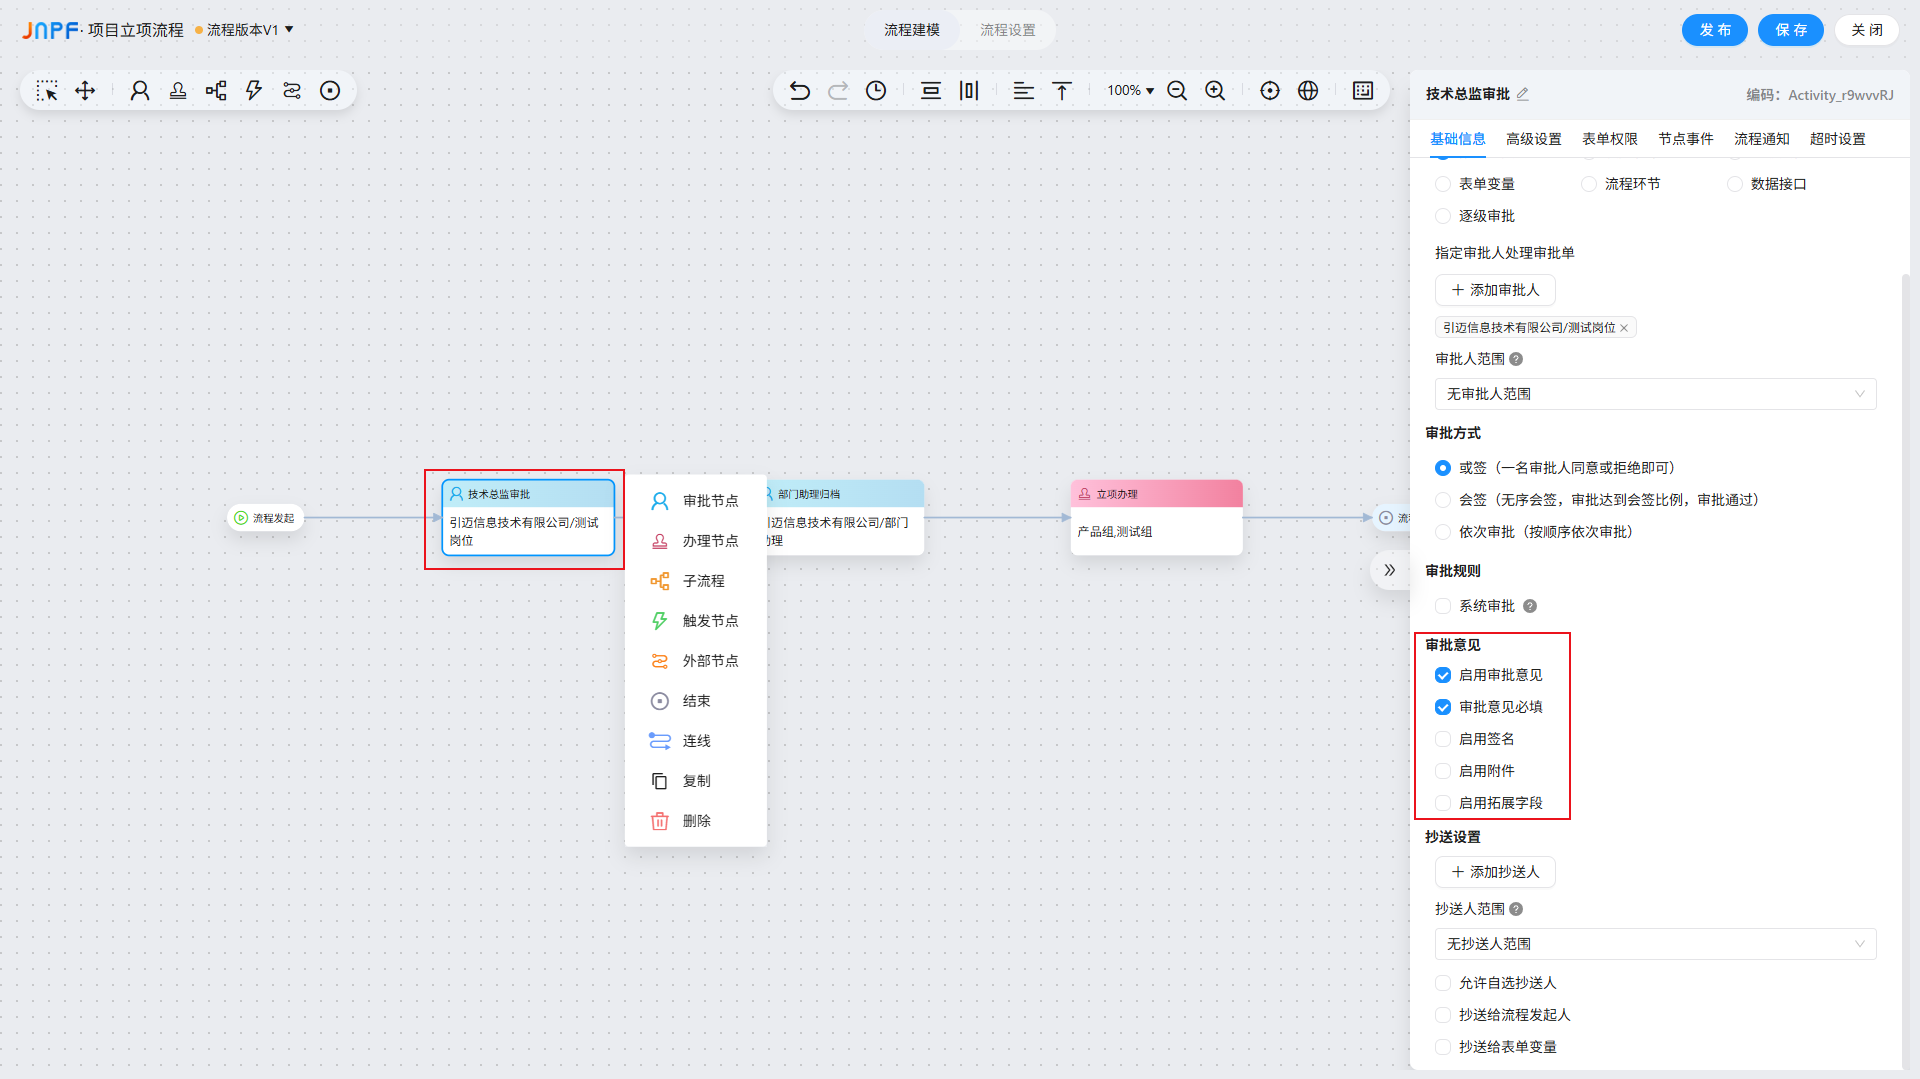This screenshot has width=1920, height=1079.
Task: Select the marquee selection tool
Action: point(47,91)
